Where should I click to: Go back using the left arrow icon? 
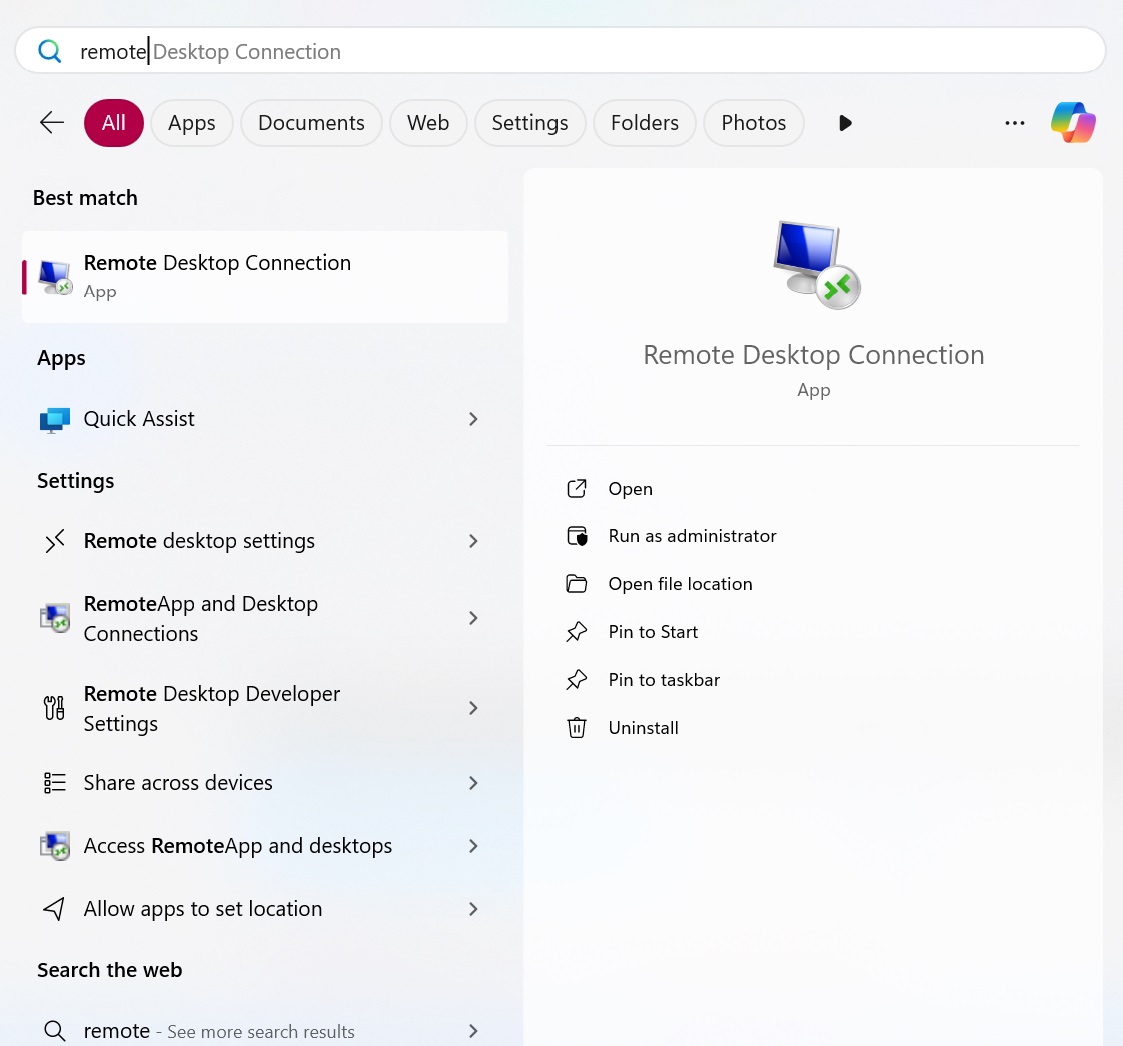[52, 123]
